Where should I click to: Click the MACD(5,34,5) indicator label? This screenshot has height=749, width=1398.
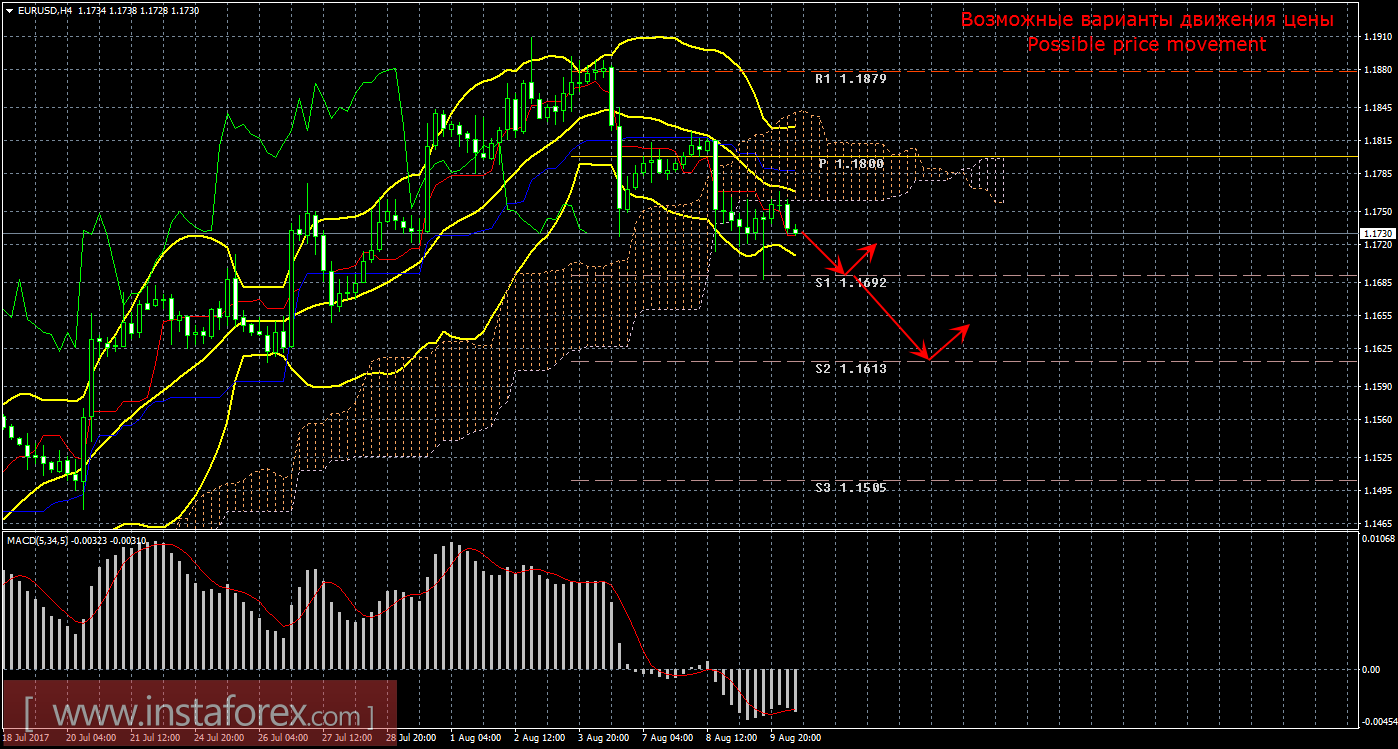(40, 541)
